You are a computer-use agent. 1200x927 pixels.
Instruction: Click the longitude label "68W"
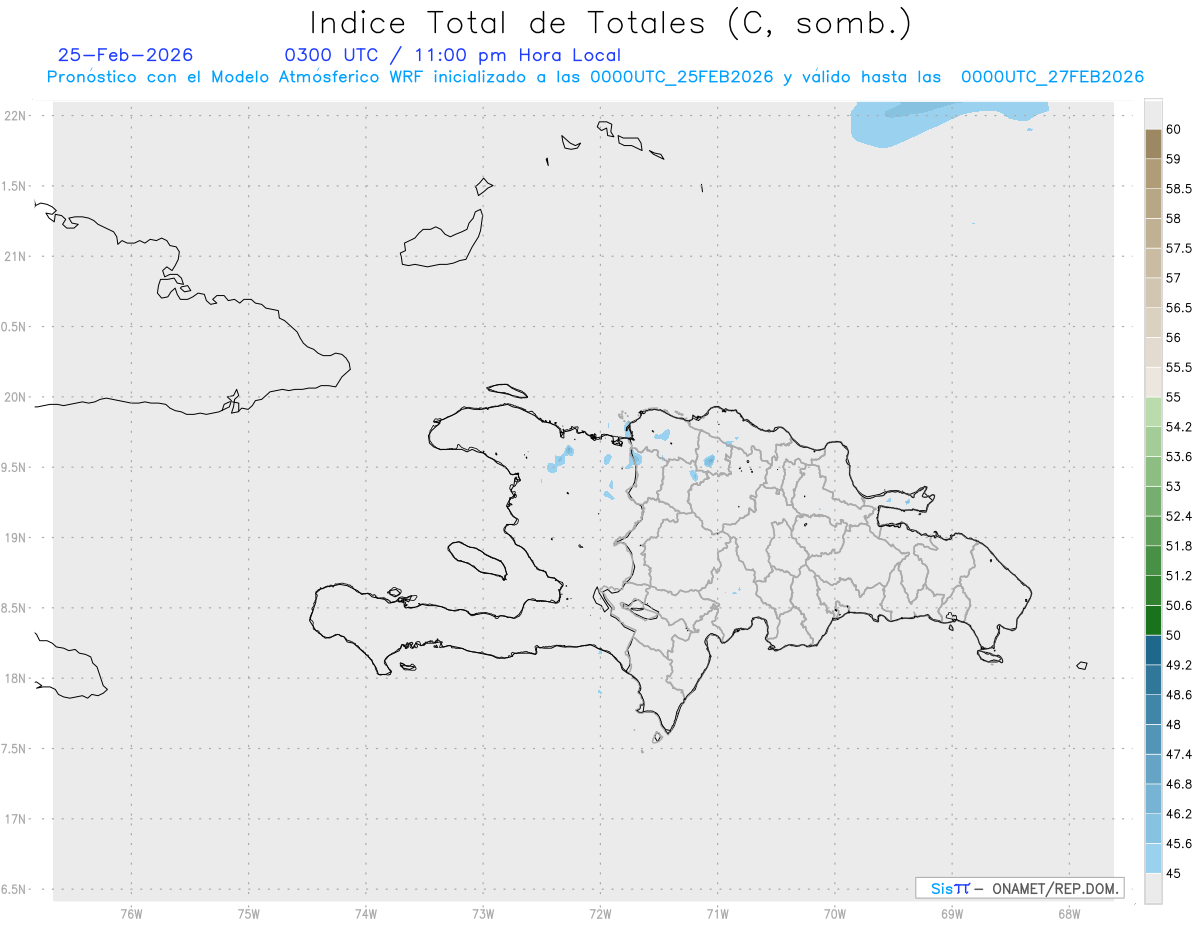(x=1069, y=913)
